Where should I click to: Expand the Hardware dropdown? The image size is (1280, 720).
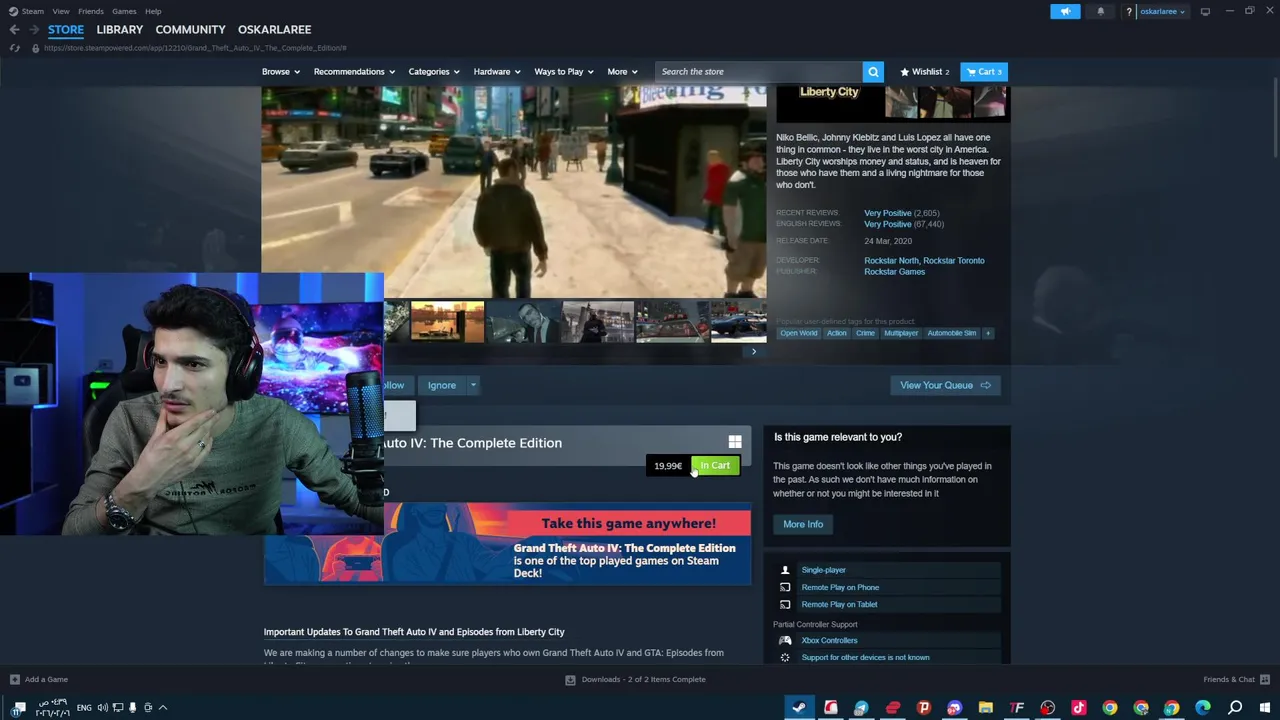pos(496,72)
